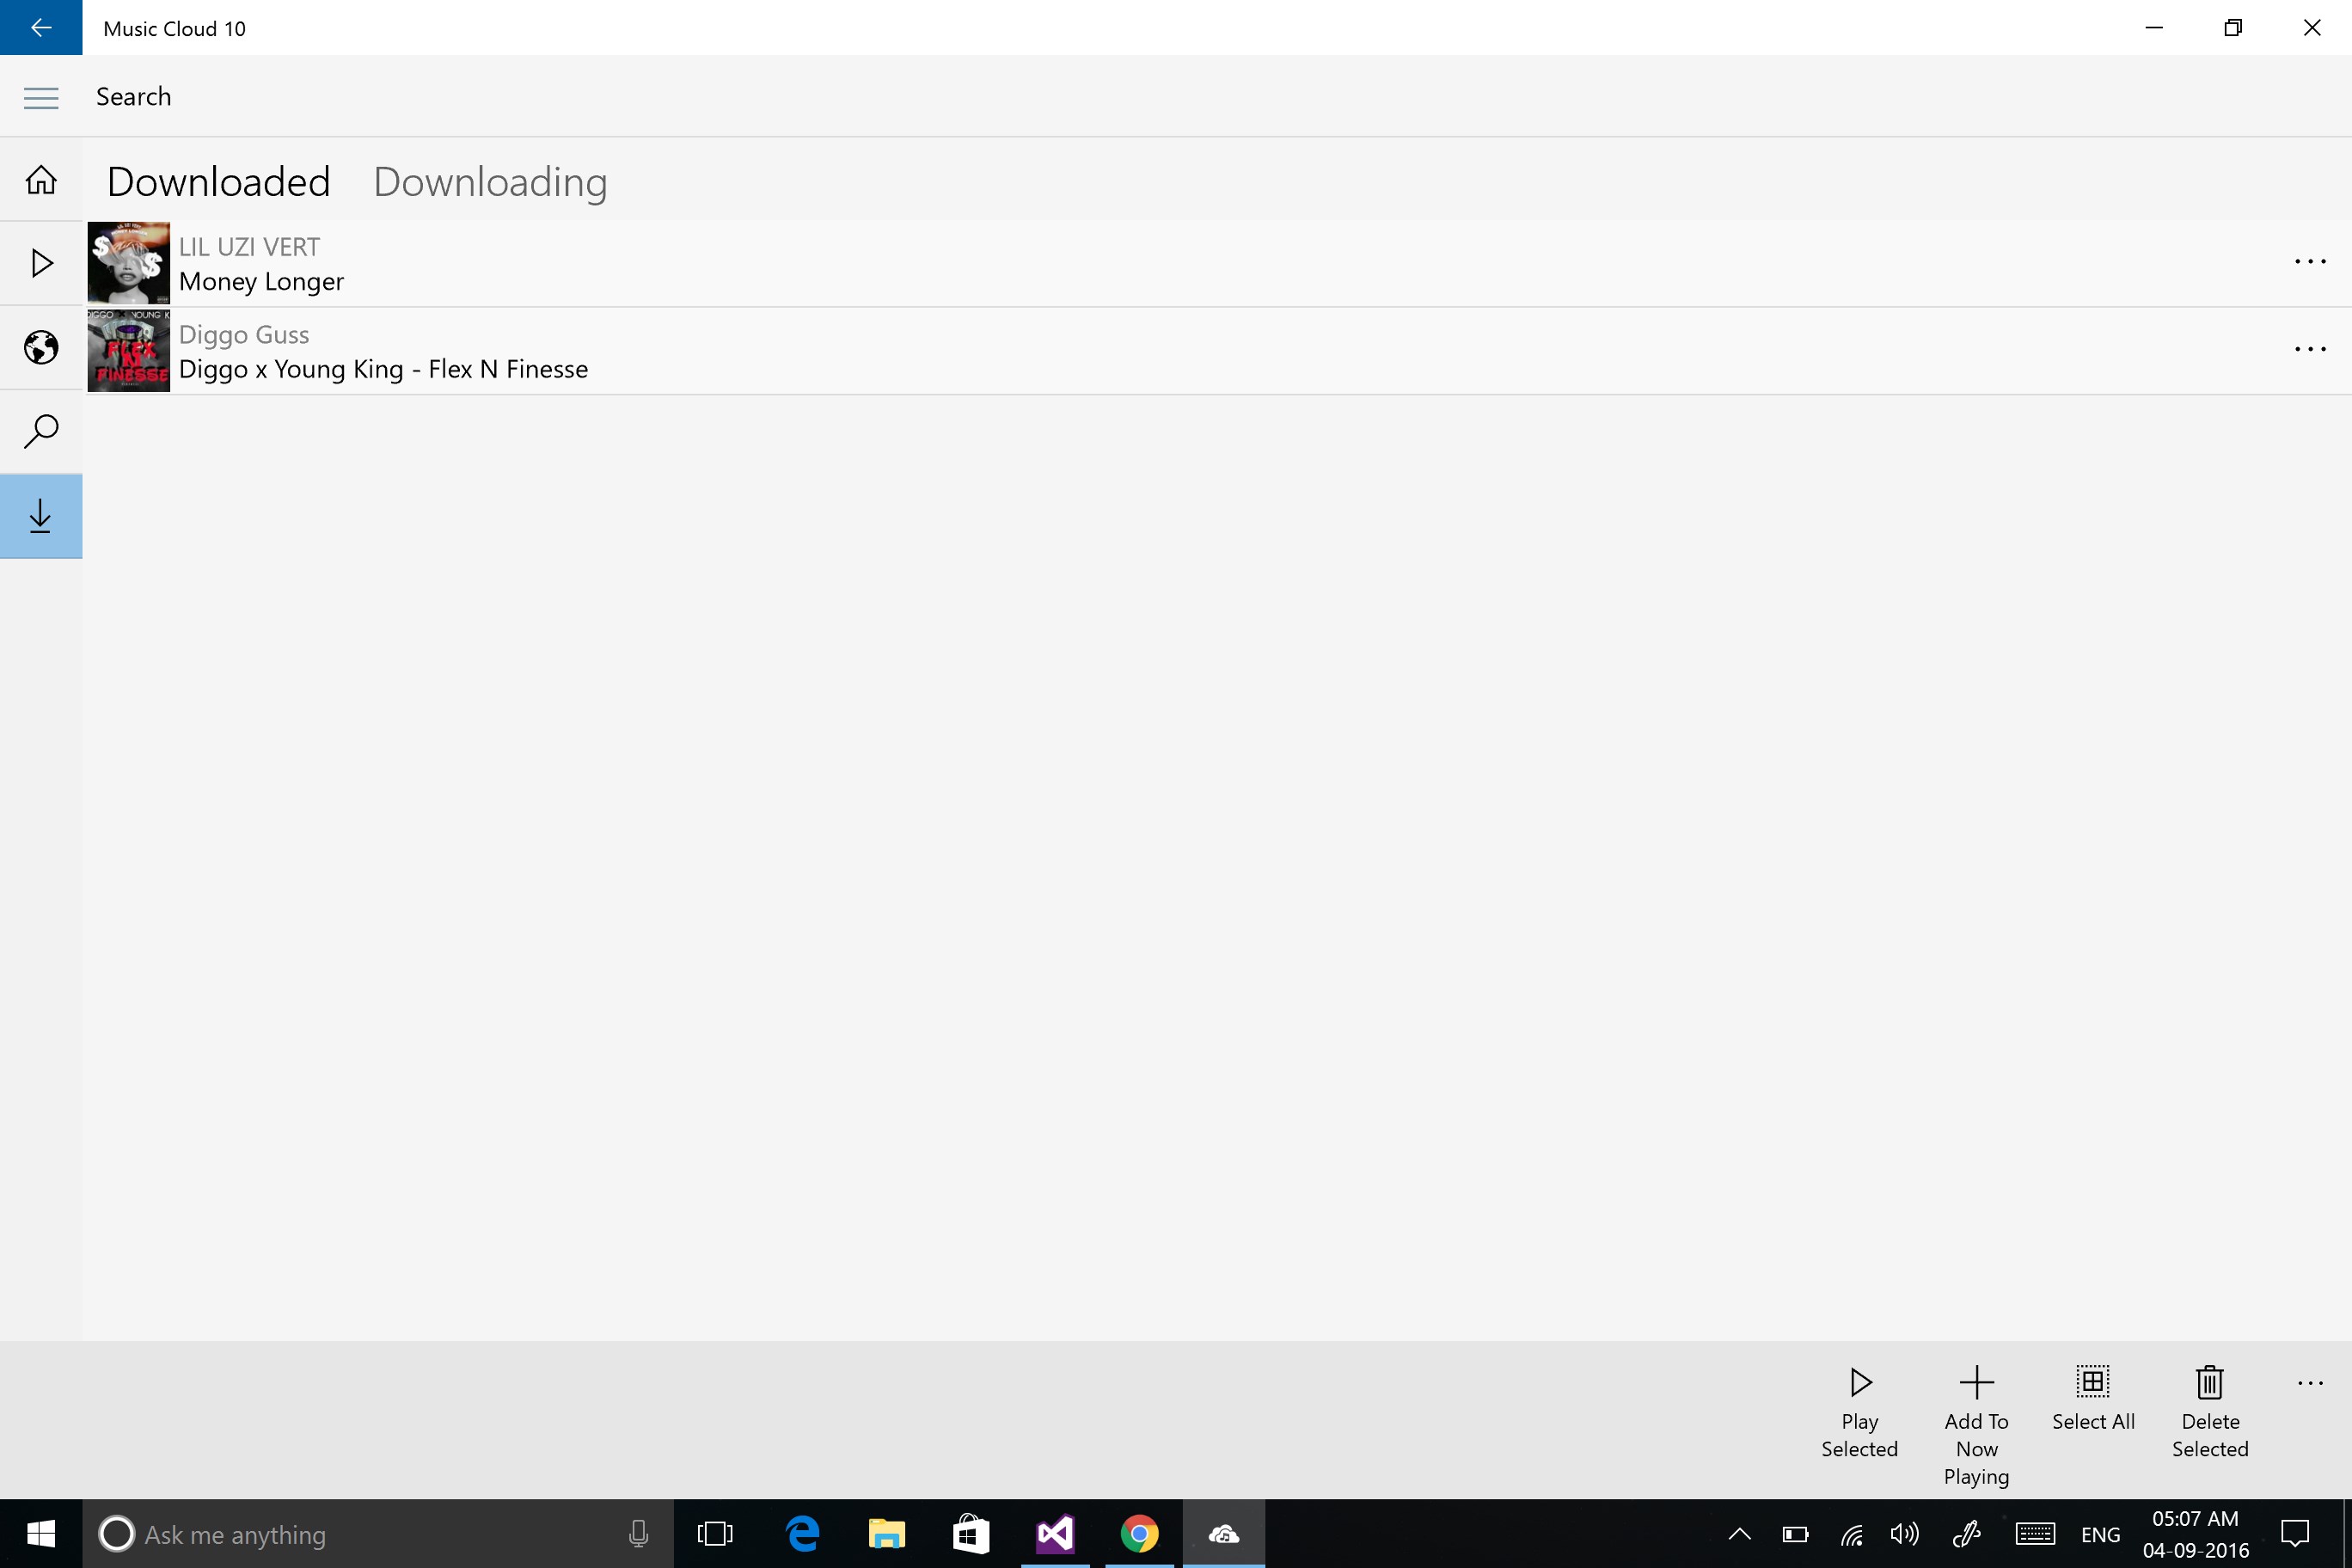Open more options for Flex N Finesse
Viewport: 2352px width, 1568px height.
(x=2310, y=350)
